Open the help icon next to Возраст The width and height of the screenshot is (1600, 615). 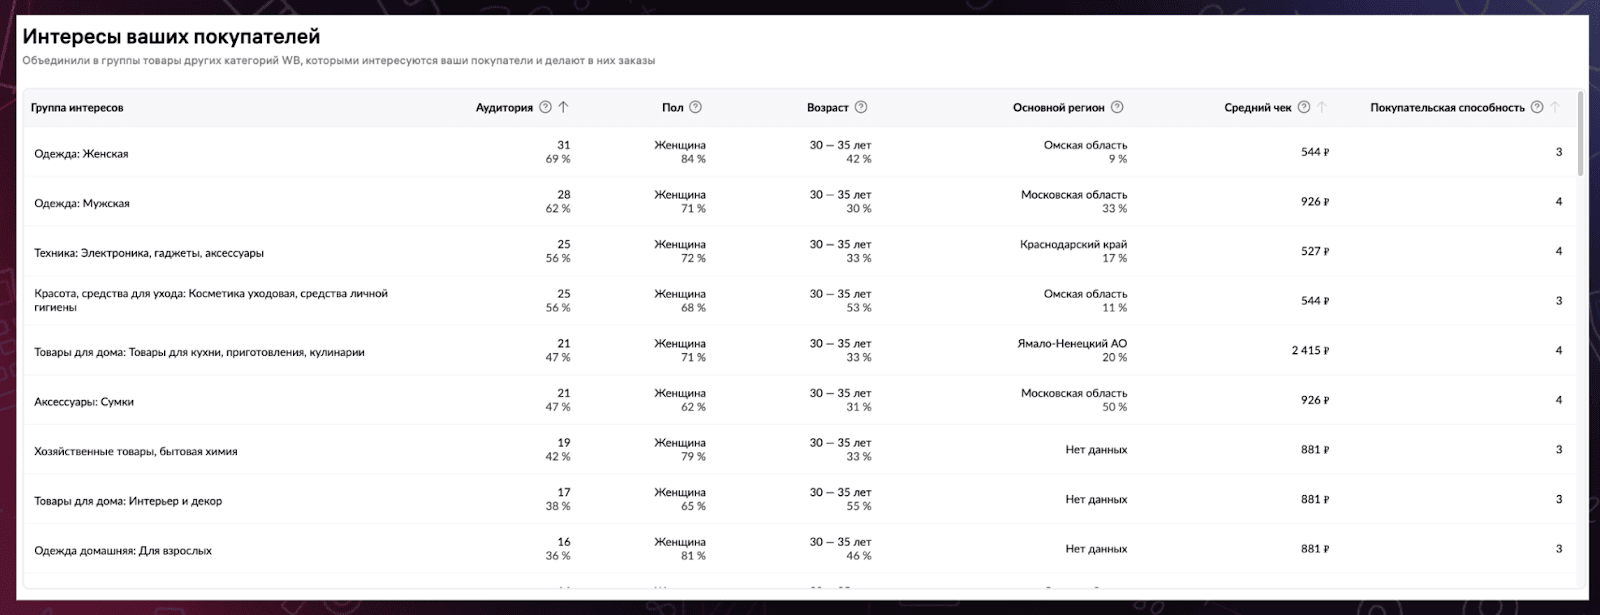coord(861,107)
